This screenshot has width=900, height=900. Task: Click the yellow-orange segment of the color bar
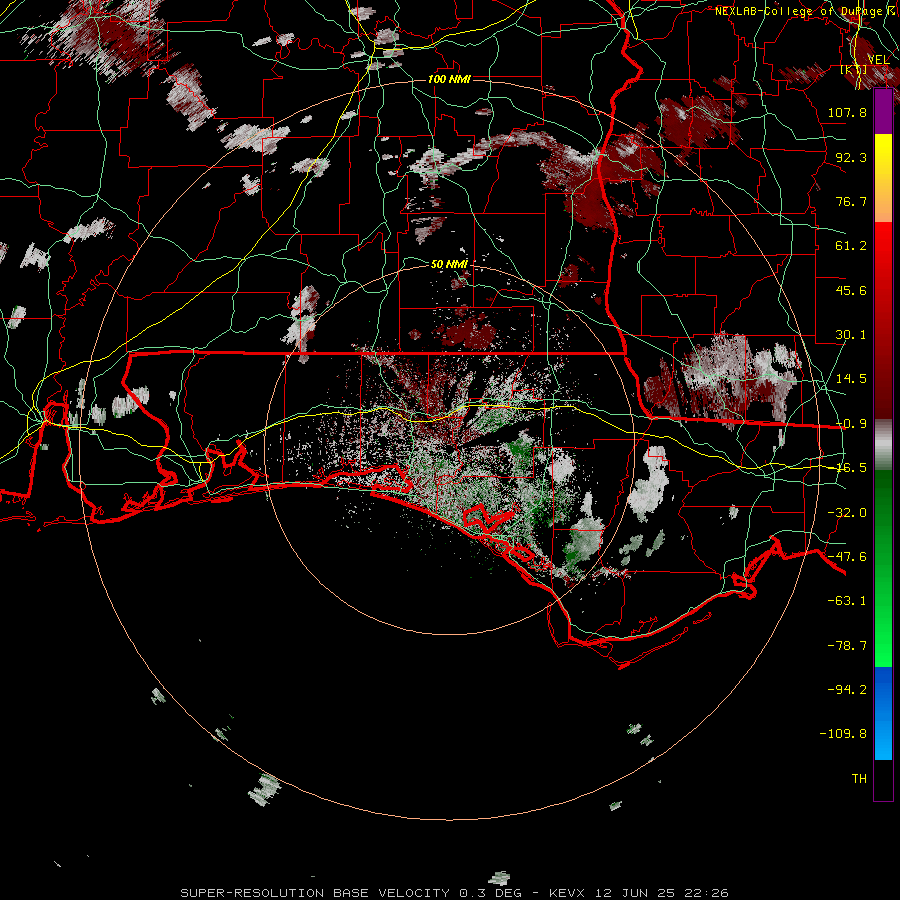[x=883, y=178]
